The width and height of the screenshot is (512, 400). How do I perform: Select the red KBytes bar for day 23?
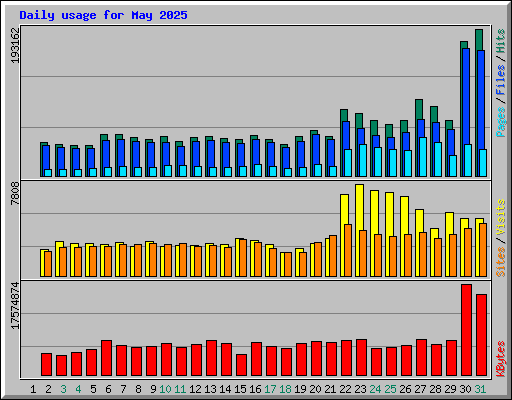pyautogui.click(x=361, y=358)
